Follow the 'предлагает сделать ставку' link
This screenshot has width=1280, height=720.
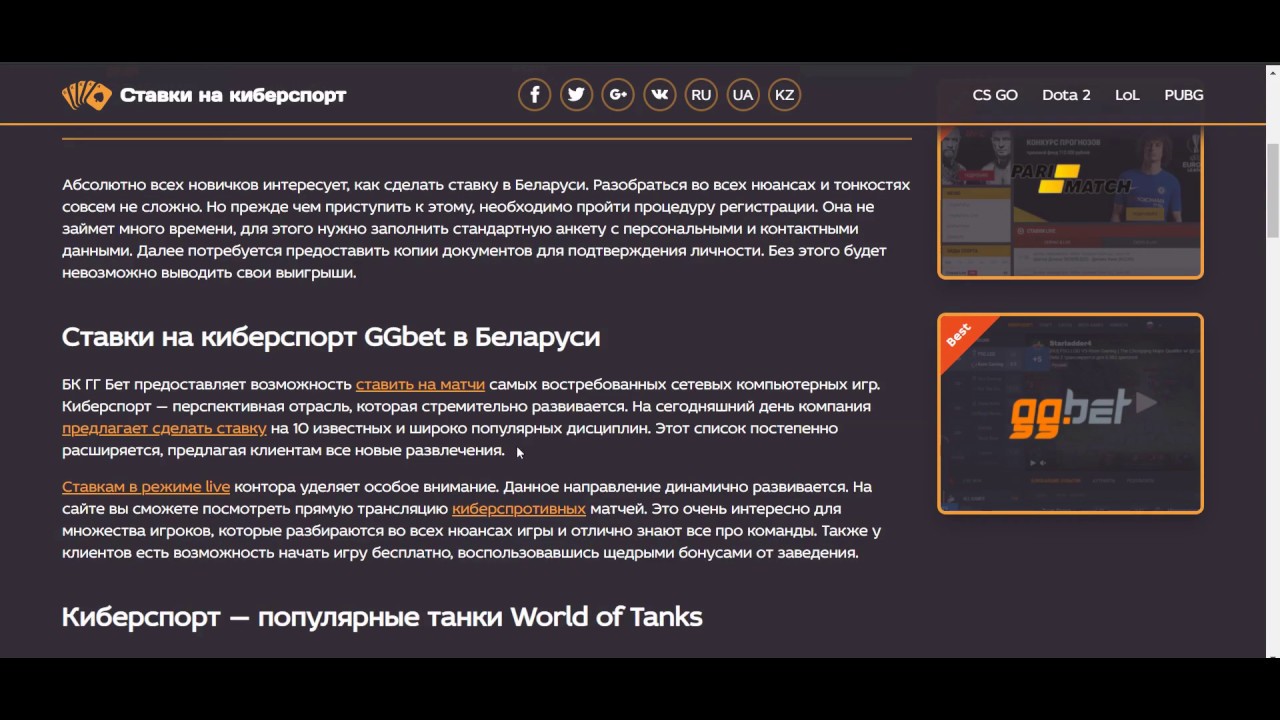click(x=164, y=428)
